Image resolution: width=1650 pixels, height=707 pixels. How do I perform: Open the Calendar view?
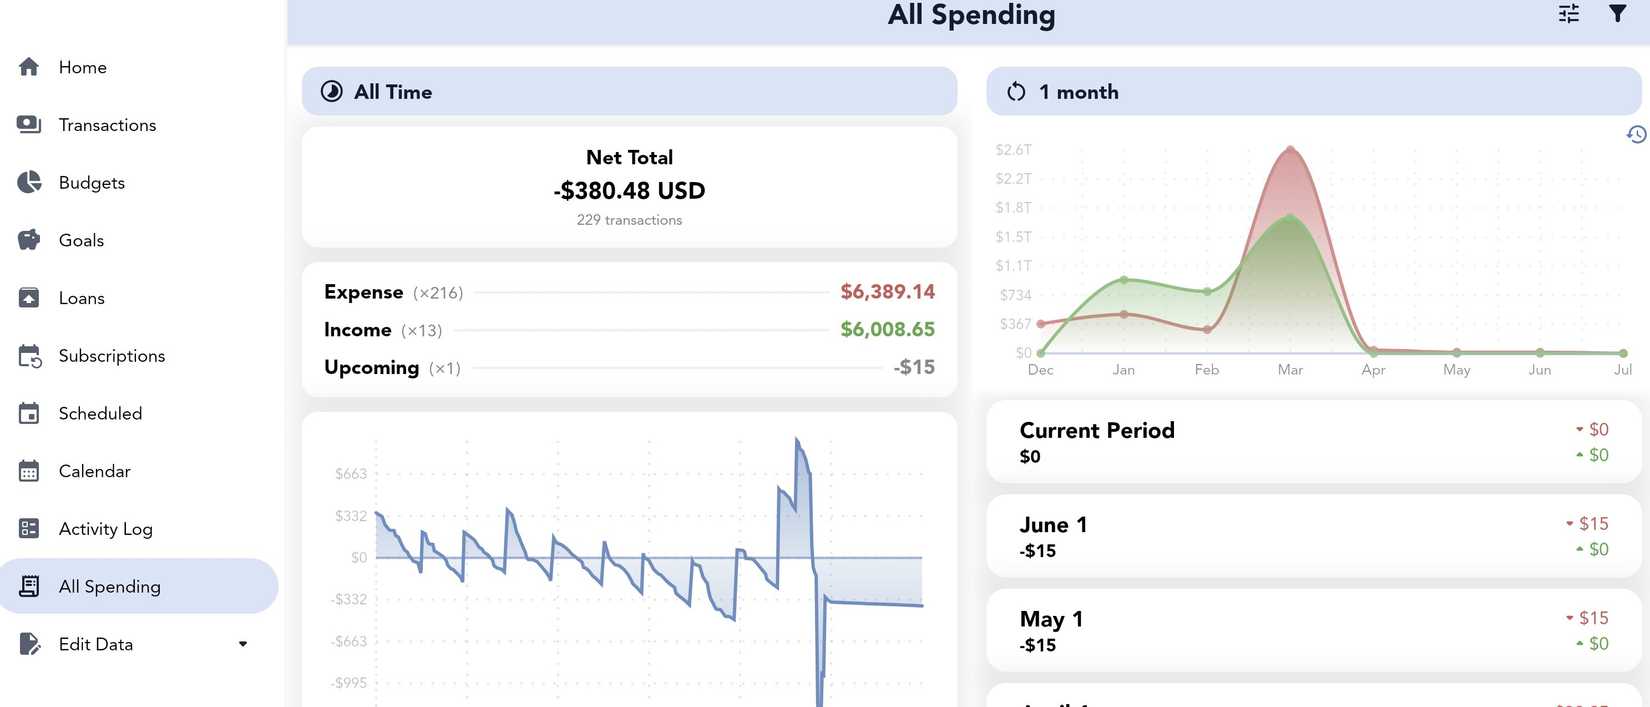click(94, 470)
